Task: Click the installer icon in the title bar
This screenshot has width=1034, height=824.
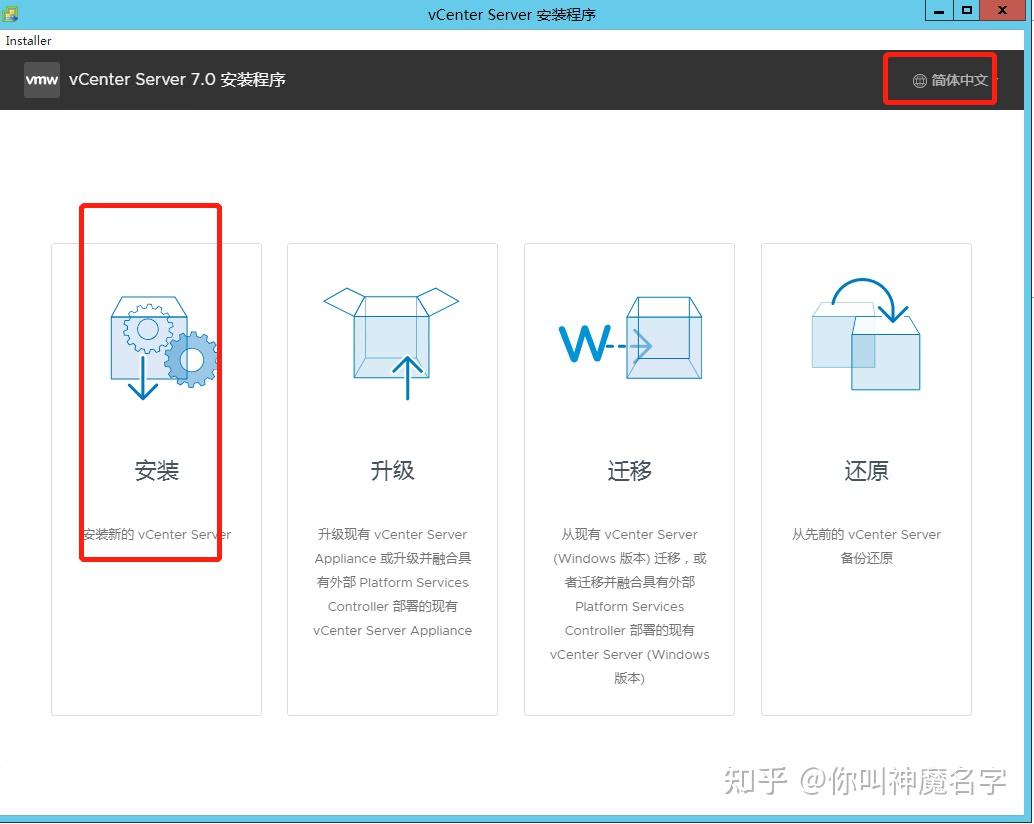Action: [x=10, y=14]
